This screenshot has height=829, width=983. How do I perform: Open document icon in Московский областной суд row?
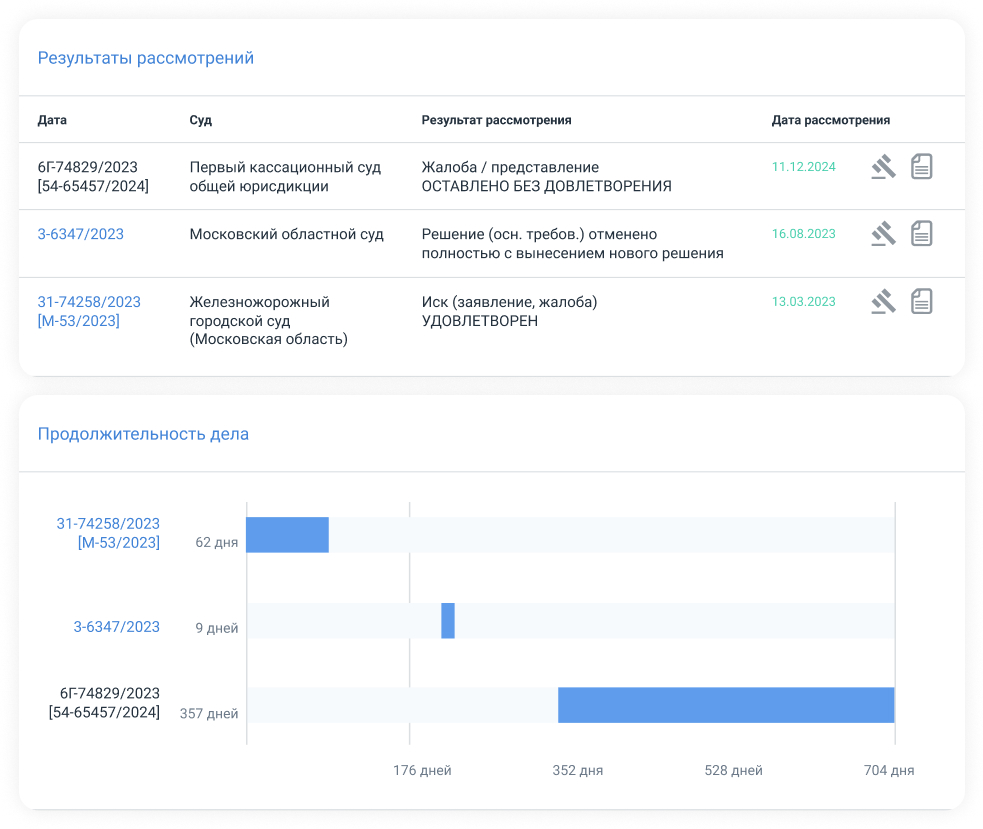pos(921,234)
